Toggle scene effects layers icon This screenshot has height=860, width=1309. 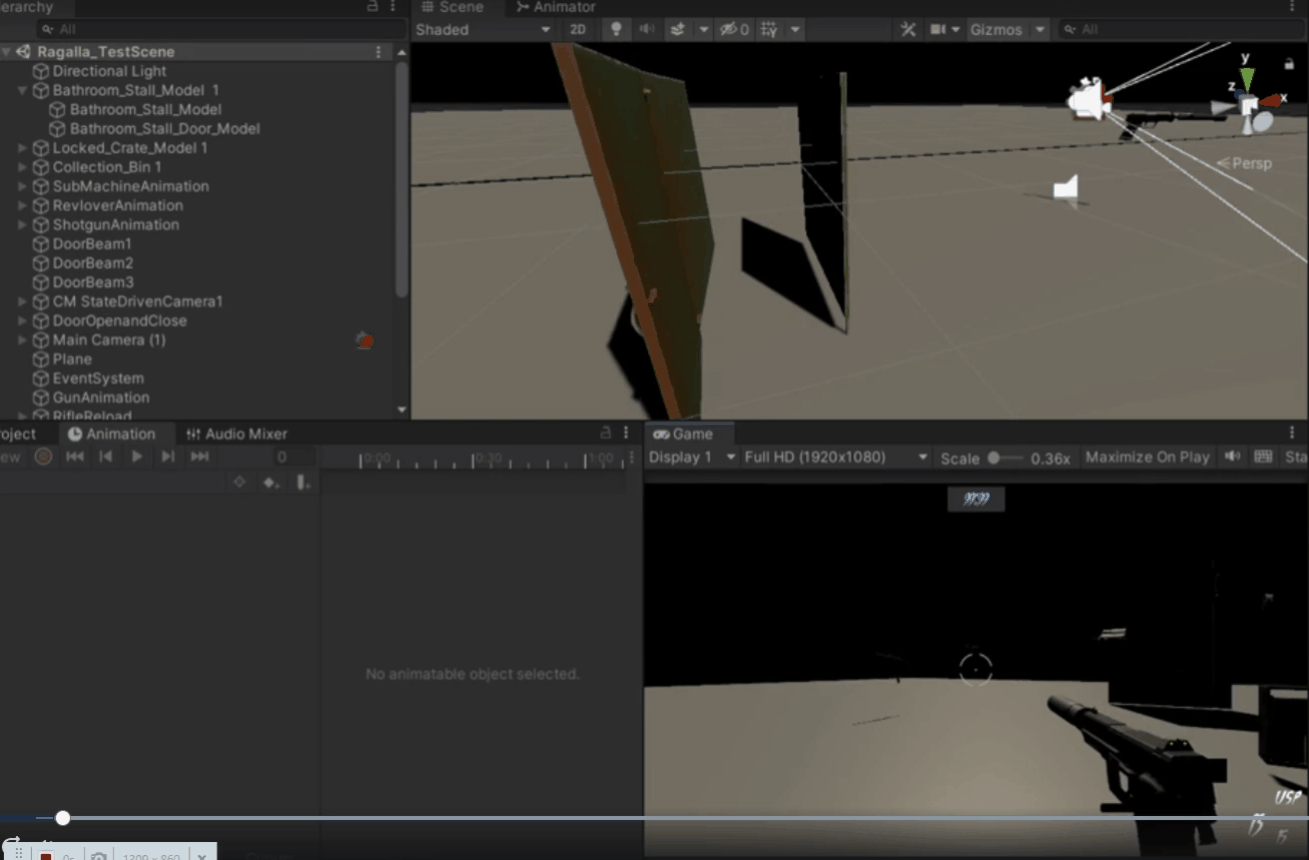coord(678,29)
